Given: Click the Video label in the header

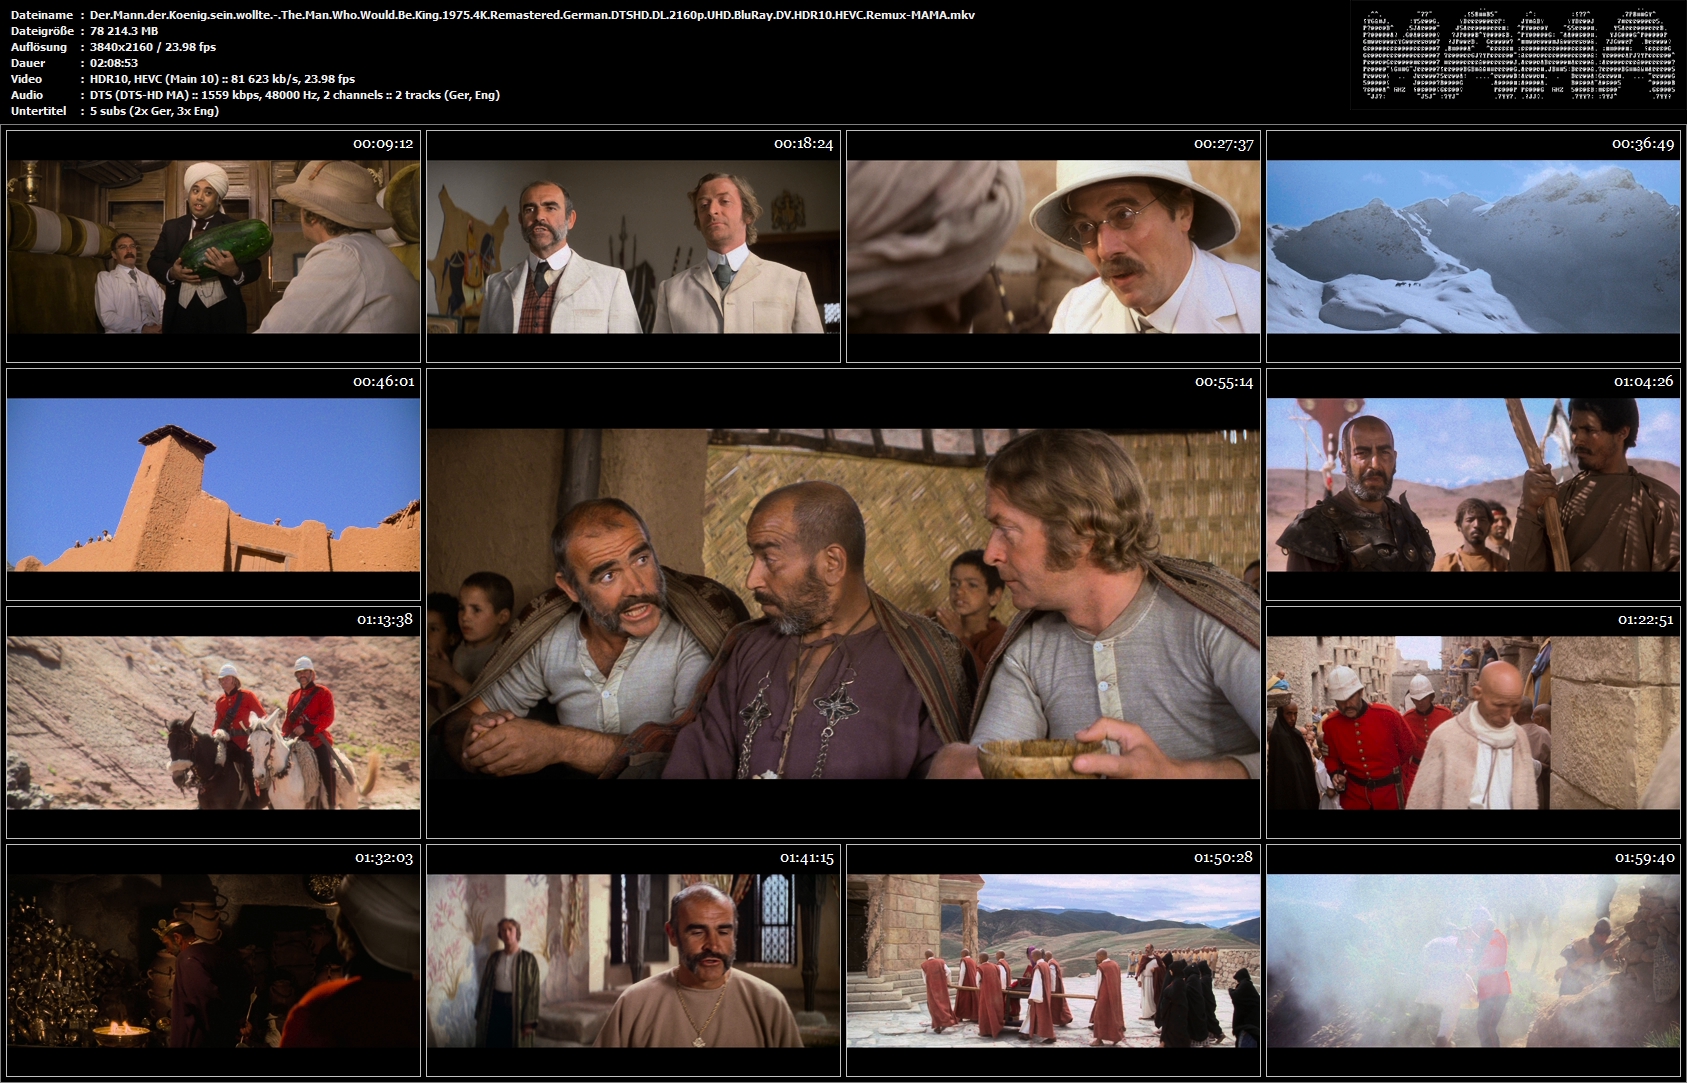Looking at the screenshot, I should pos(27,79).
